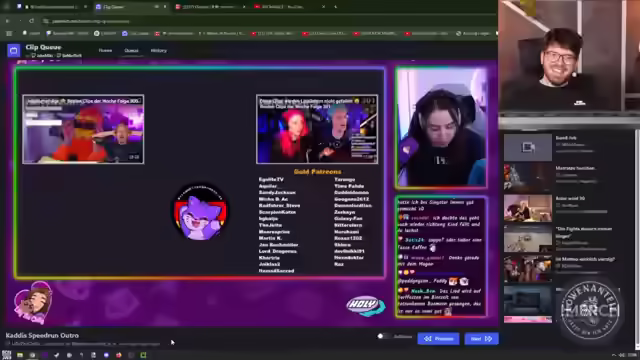Open the apps grid in bookmarks bar
Viewport: 640px width, 360px height.
click(9, 33)
